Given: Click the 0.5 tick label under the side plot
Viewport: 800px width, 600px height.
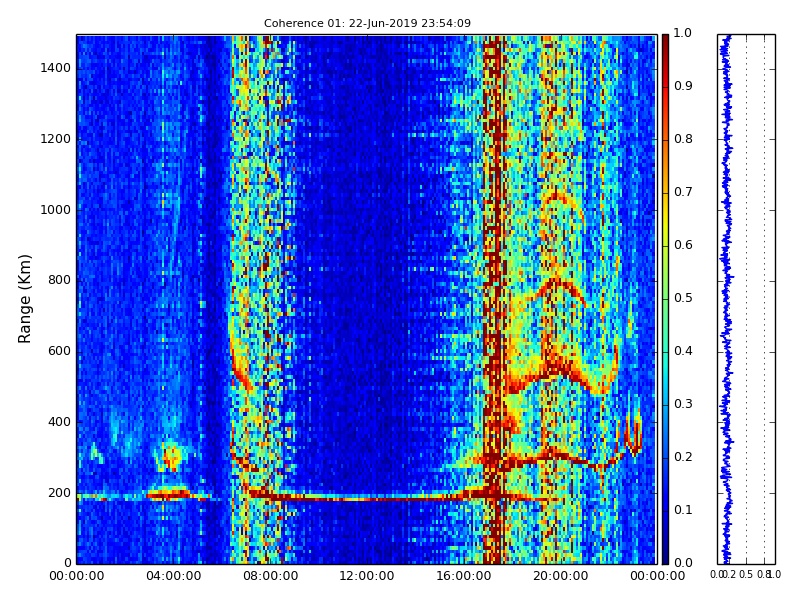Looking at the screenshot, I should pos(746,575).
